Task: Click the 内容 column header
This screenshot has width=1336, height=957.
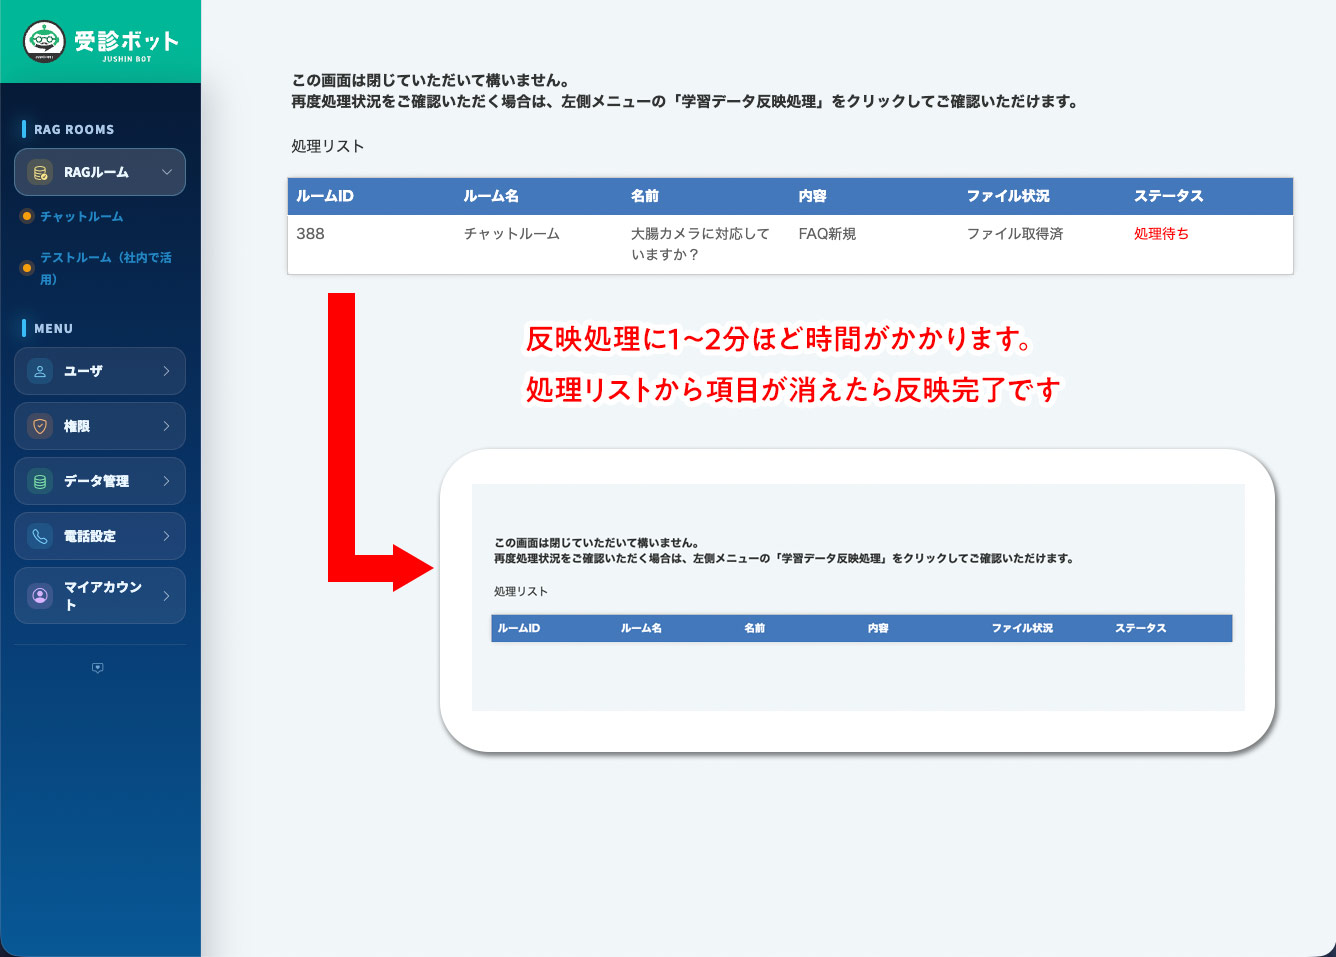Action: (812, 196)
